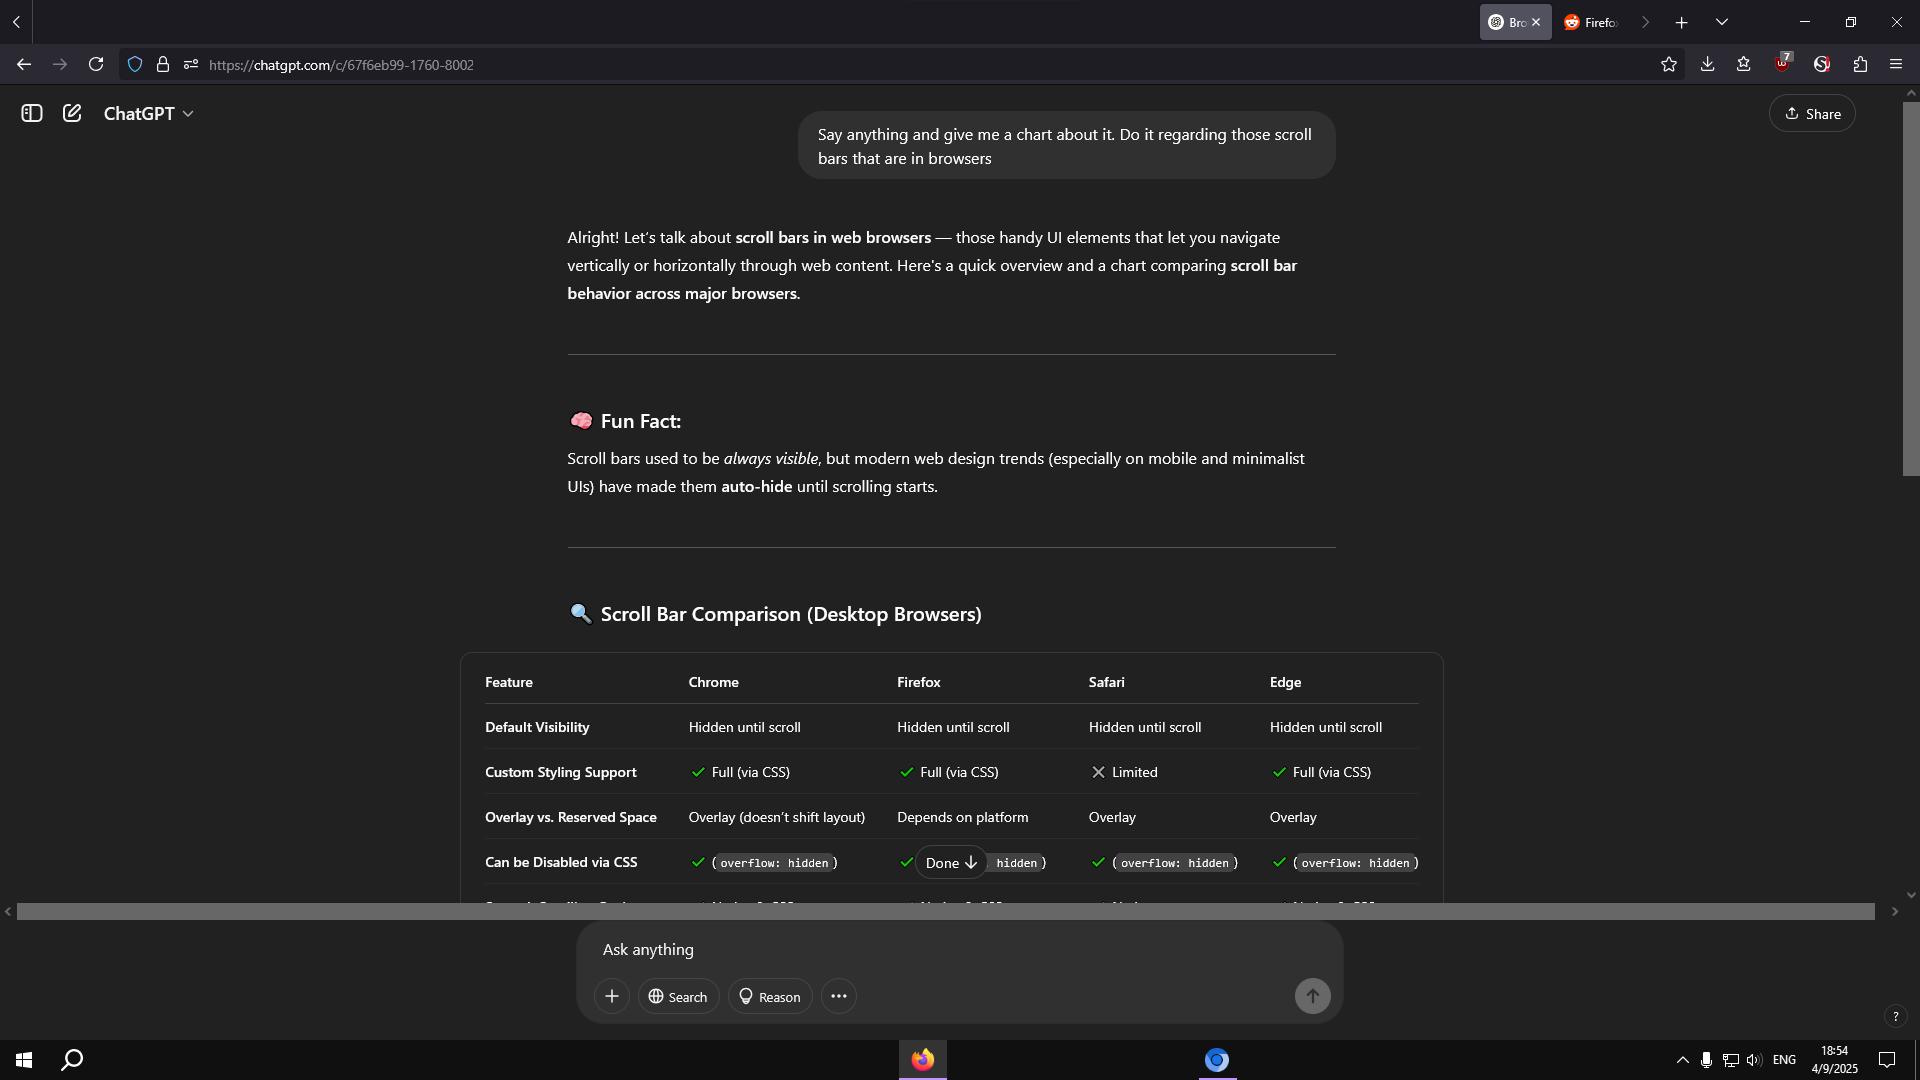
Task: Open tracking protection shield info
Action: click(x=135, y=65)
